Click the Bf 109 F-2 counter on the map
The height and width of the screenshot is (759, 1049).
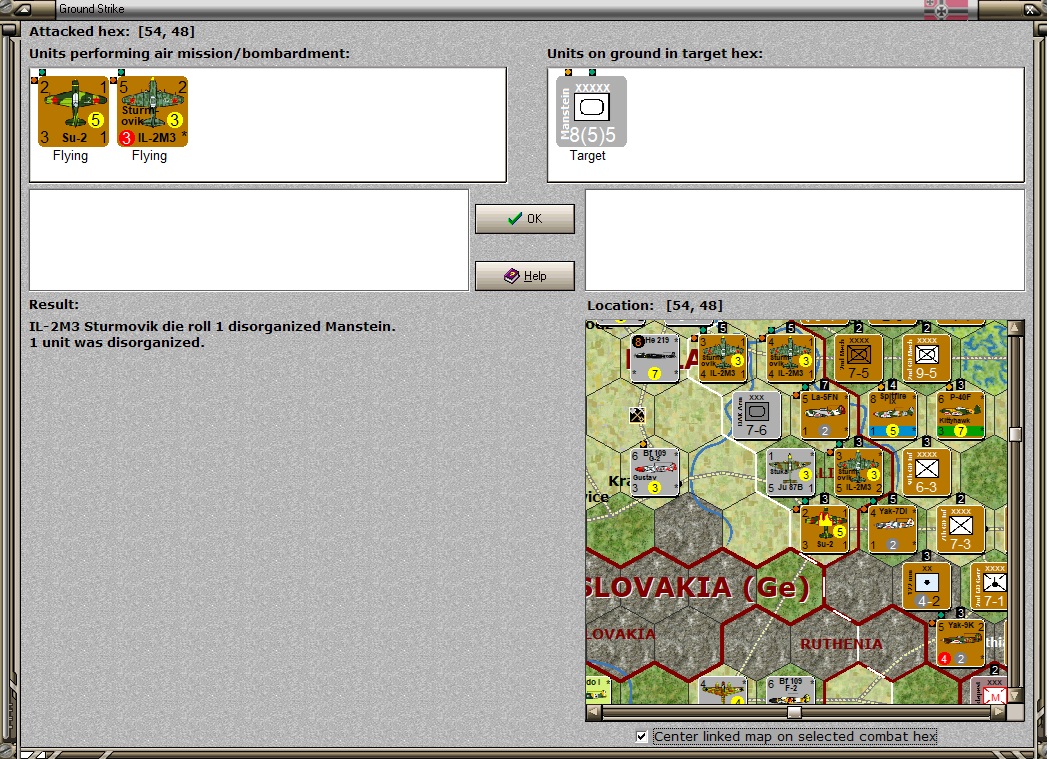click(x=790, y=690)
